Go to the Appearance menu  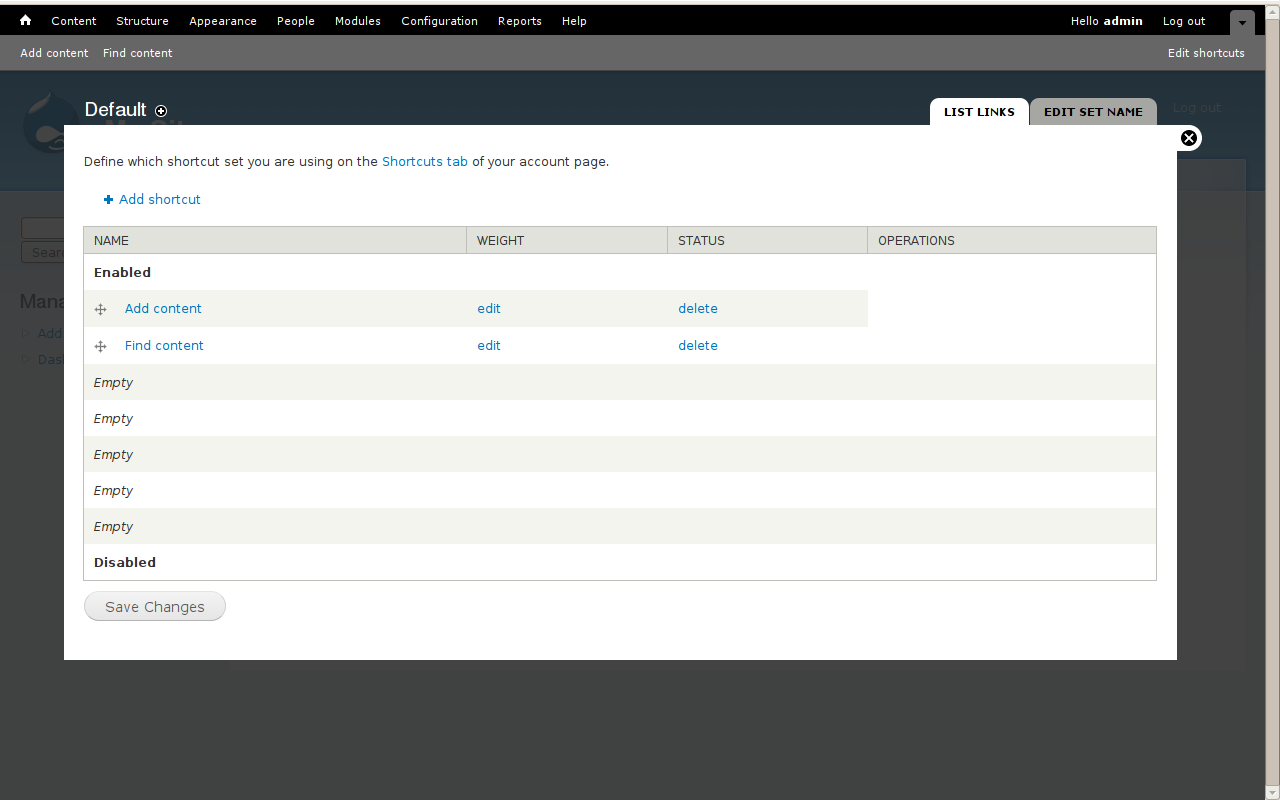pos(223,21)
